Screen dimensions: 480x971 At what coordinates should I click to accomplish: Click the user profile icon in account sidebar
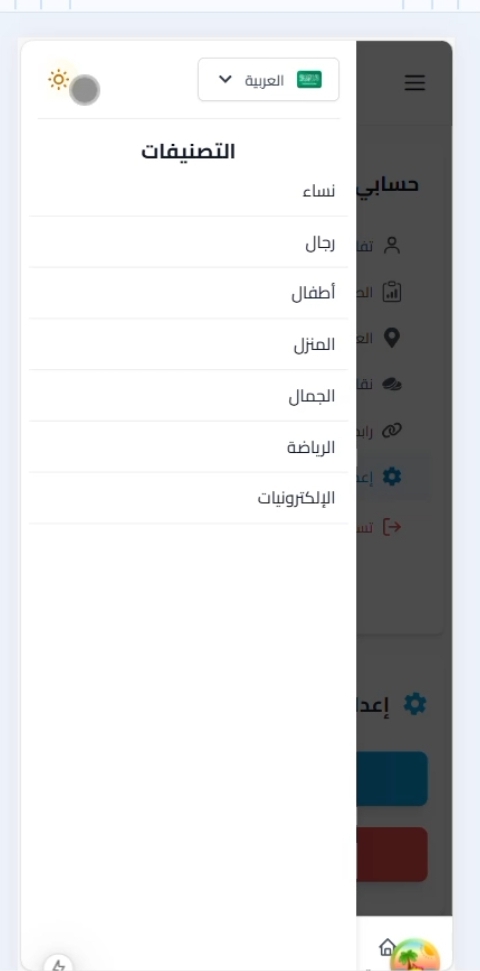click(392, 245)
